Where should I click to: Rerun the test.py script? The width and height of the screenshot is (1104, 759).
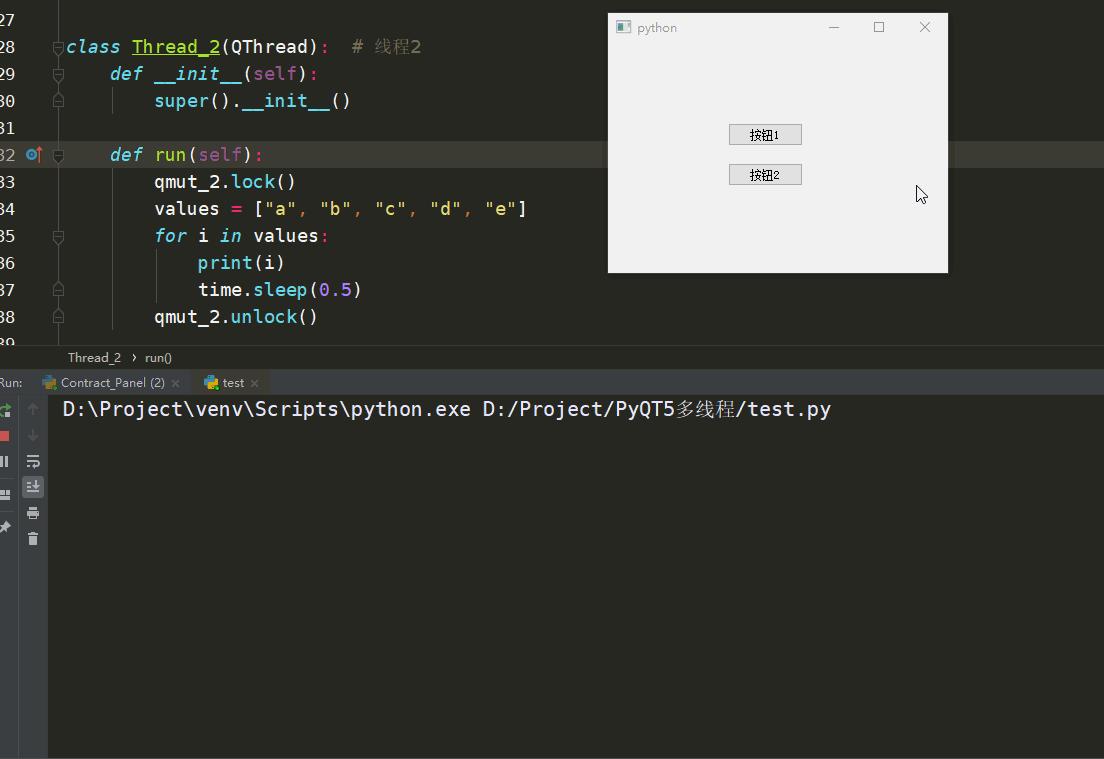[6, 410]
